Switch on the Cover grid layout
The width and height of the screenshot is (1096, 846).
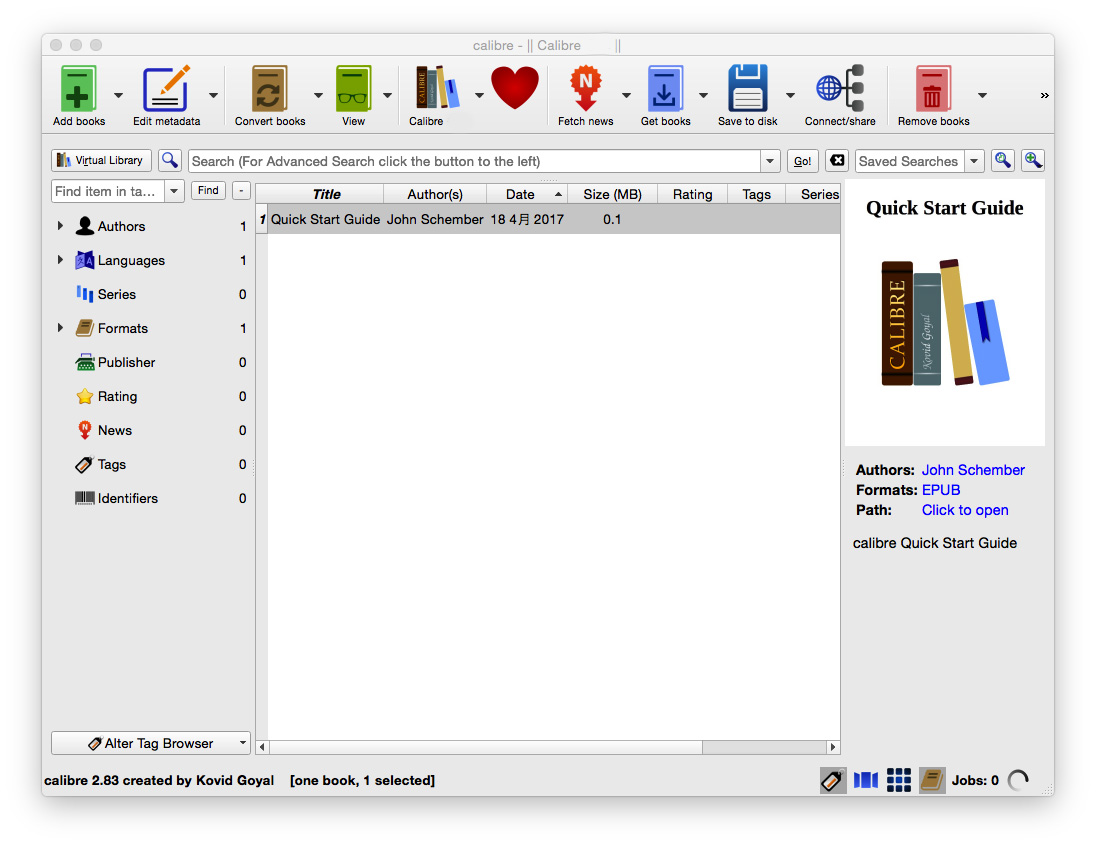[x=898, y=780]
